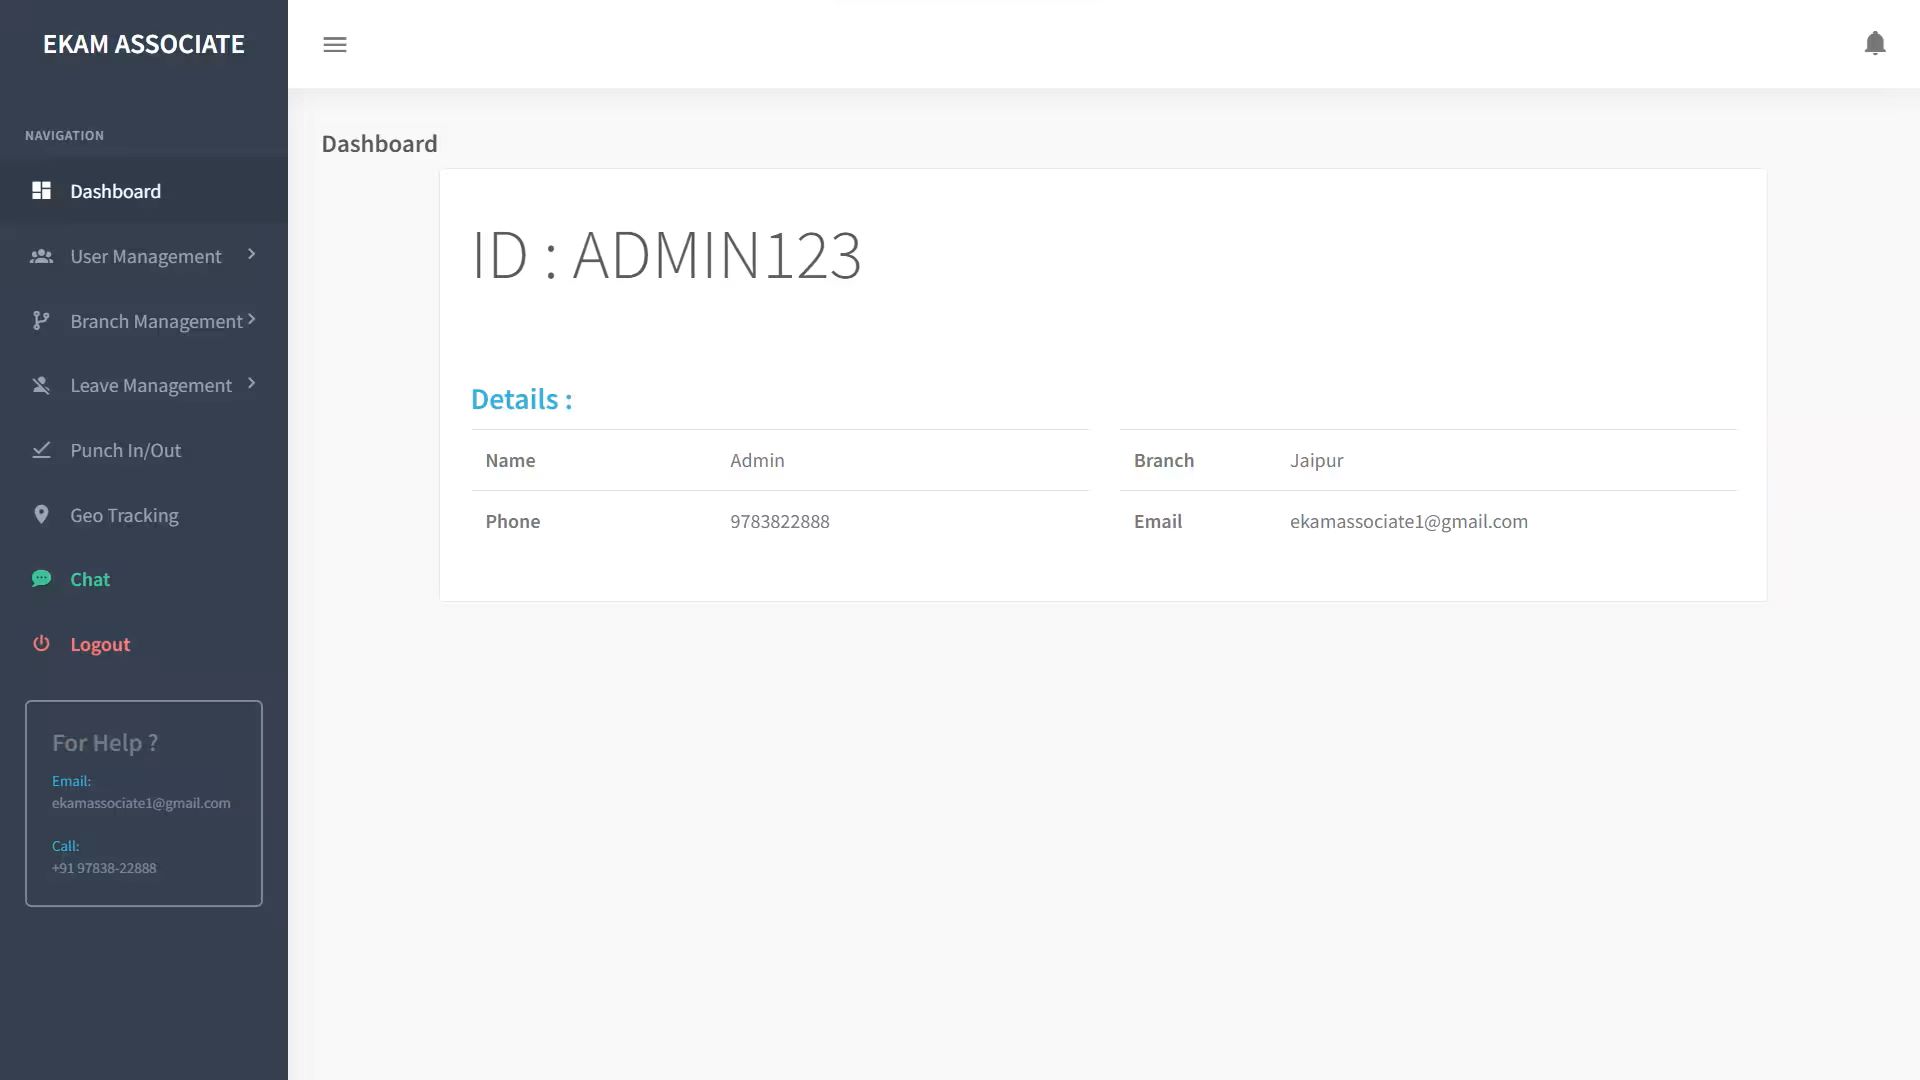The width and height of the screenshot is (1920, 1080).
Task: Click the Logout menu entry
Action: click(x=100, y=644)
